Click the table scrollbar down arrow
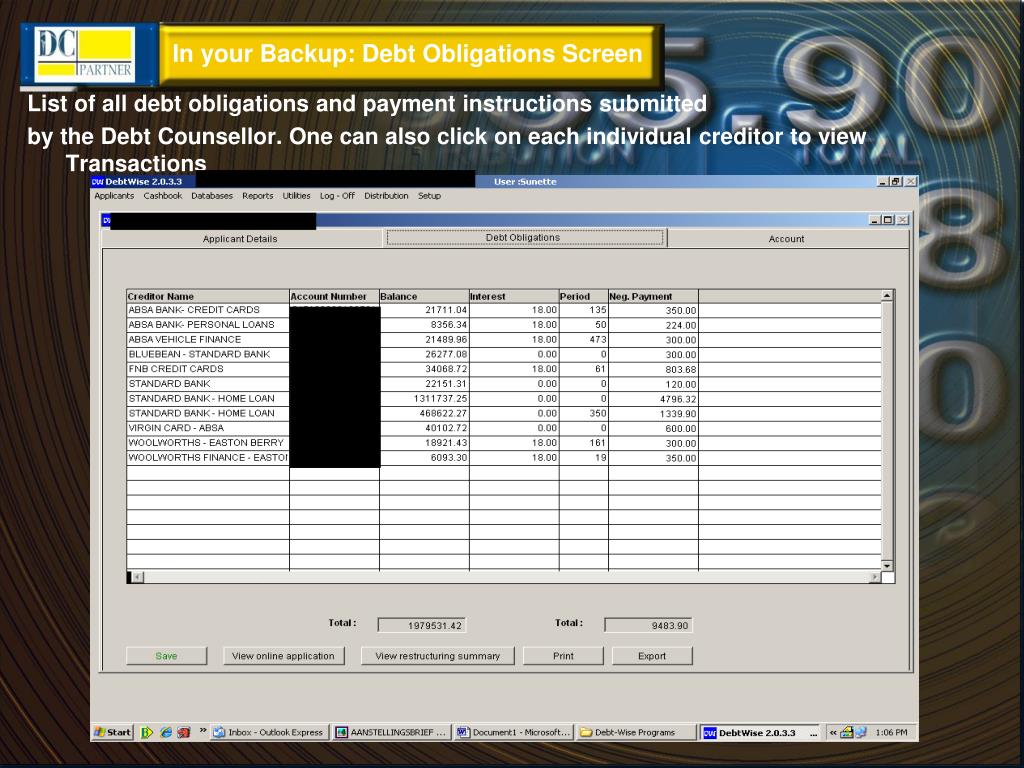The image size is (1024, 768). 887,566
